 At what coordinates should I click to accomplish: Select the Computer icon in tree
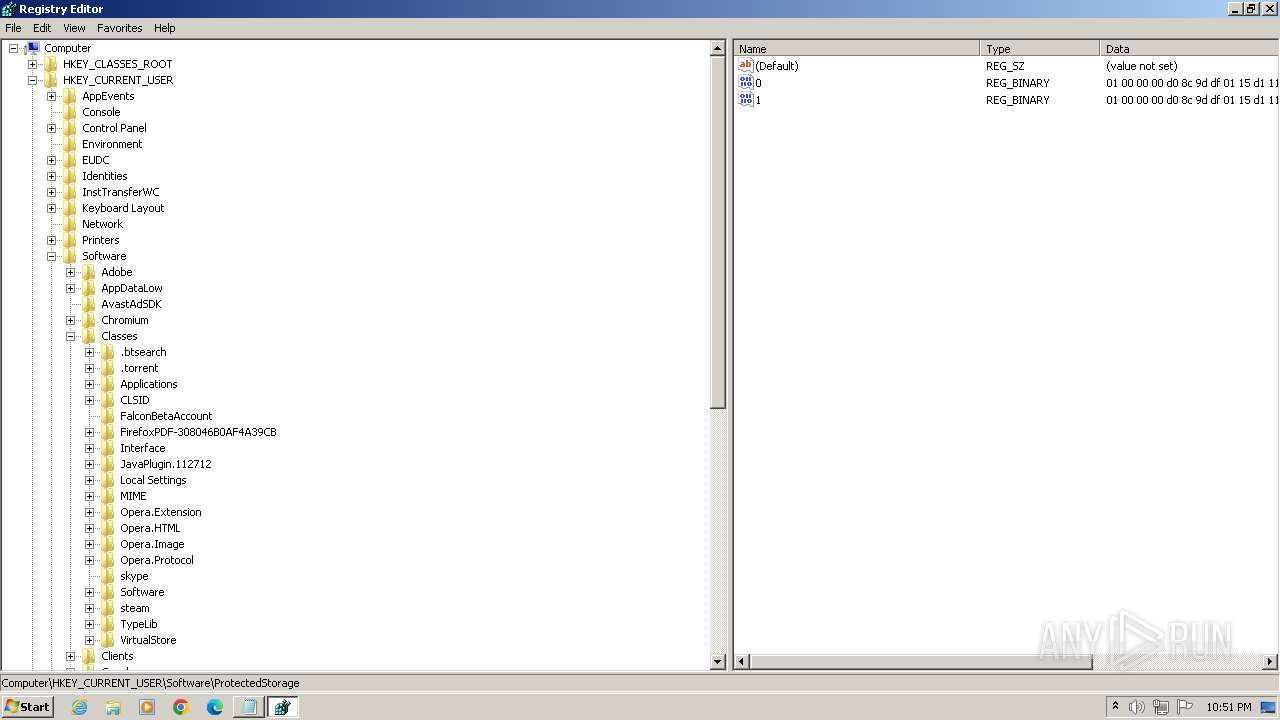click(x=33, y=48)
